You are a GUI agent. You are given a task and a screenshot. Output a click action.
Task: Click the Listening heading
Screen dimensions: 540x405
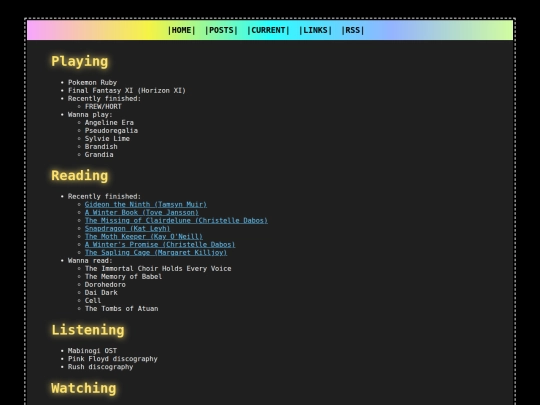point(88,330)
